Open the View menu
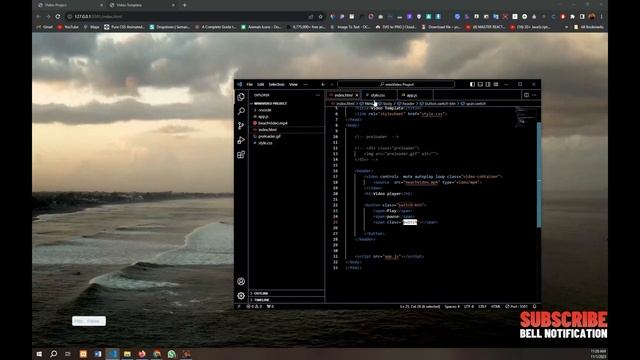The height and width of the screenshot is (360, 640). click(x=293, y=84)
